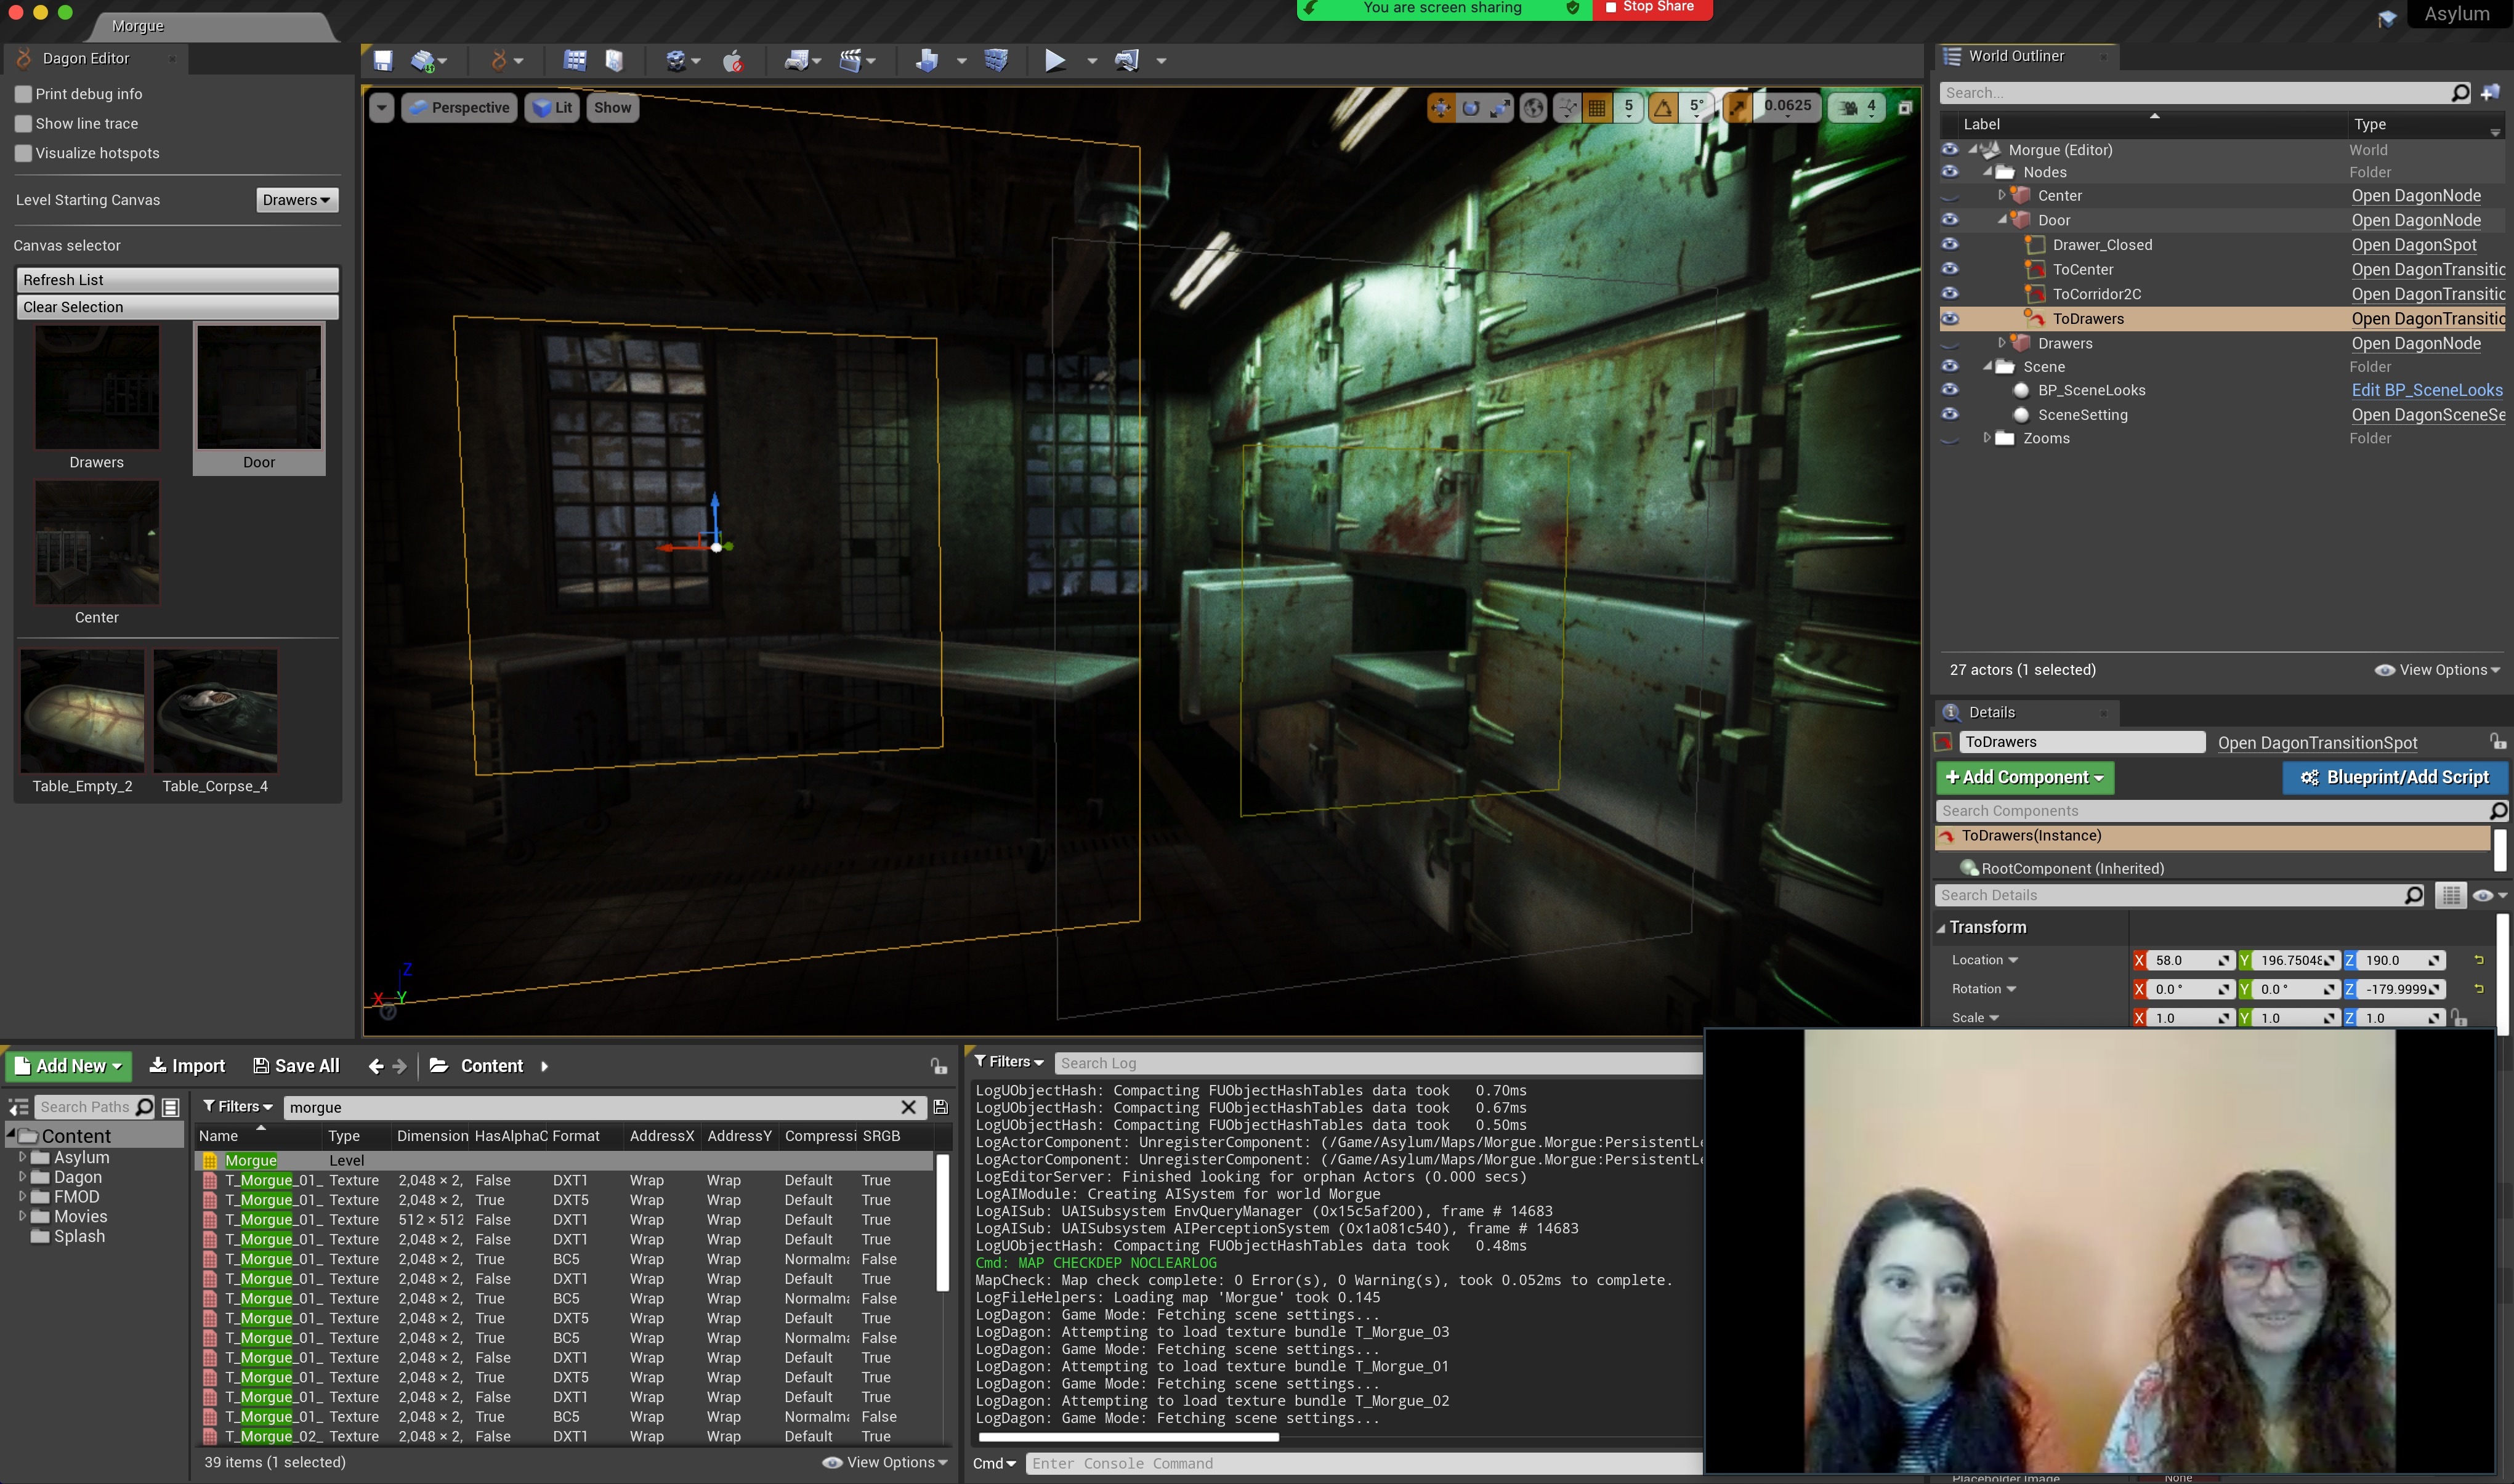The width and height of the screenshot is (2514, 1484).
Task: Maximize viewport toggle icon
Action: 1905,107
